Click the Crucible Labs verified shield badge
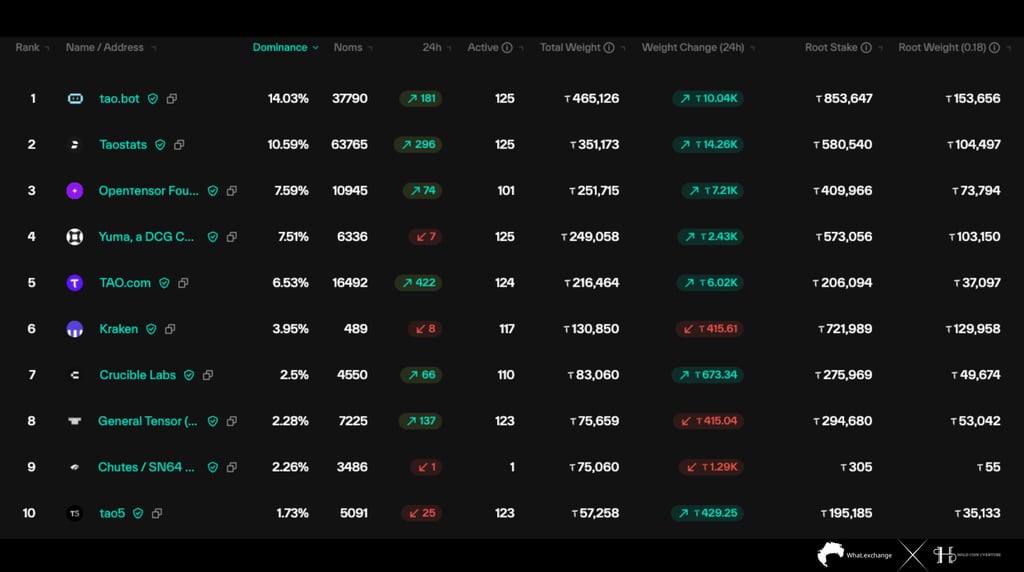The width and height of the screenshot is (1024, 572). [x=189, y=375]
